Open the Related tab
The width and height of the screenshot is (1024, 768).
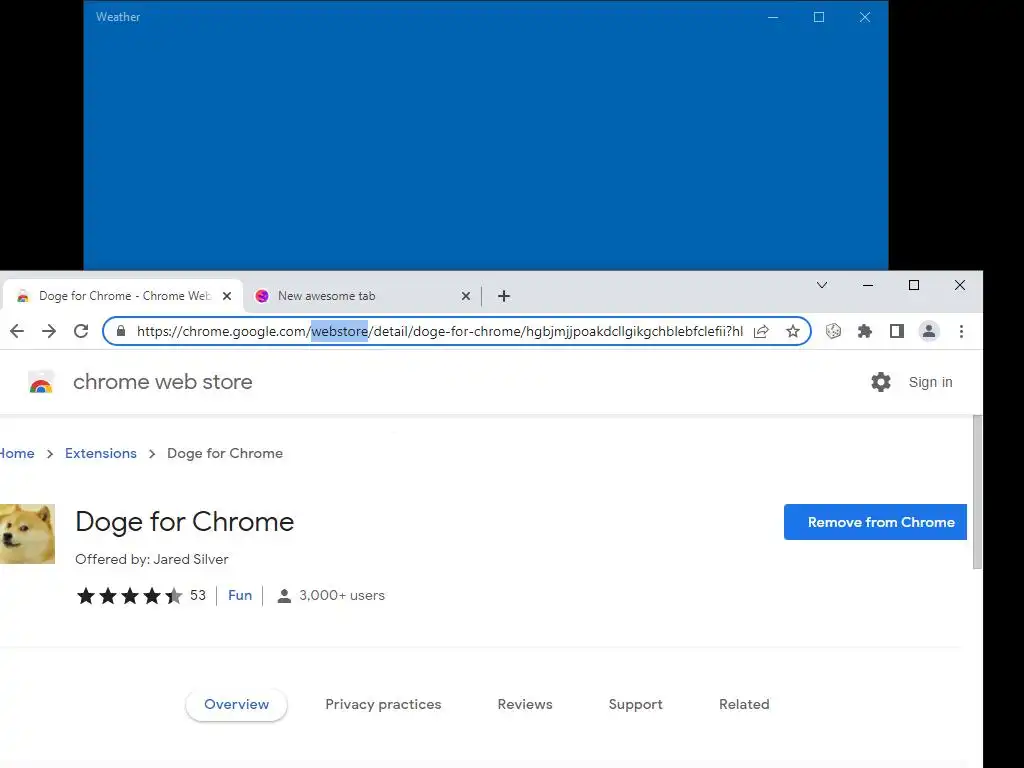[x=744, y=704]
